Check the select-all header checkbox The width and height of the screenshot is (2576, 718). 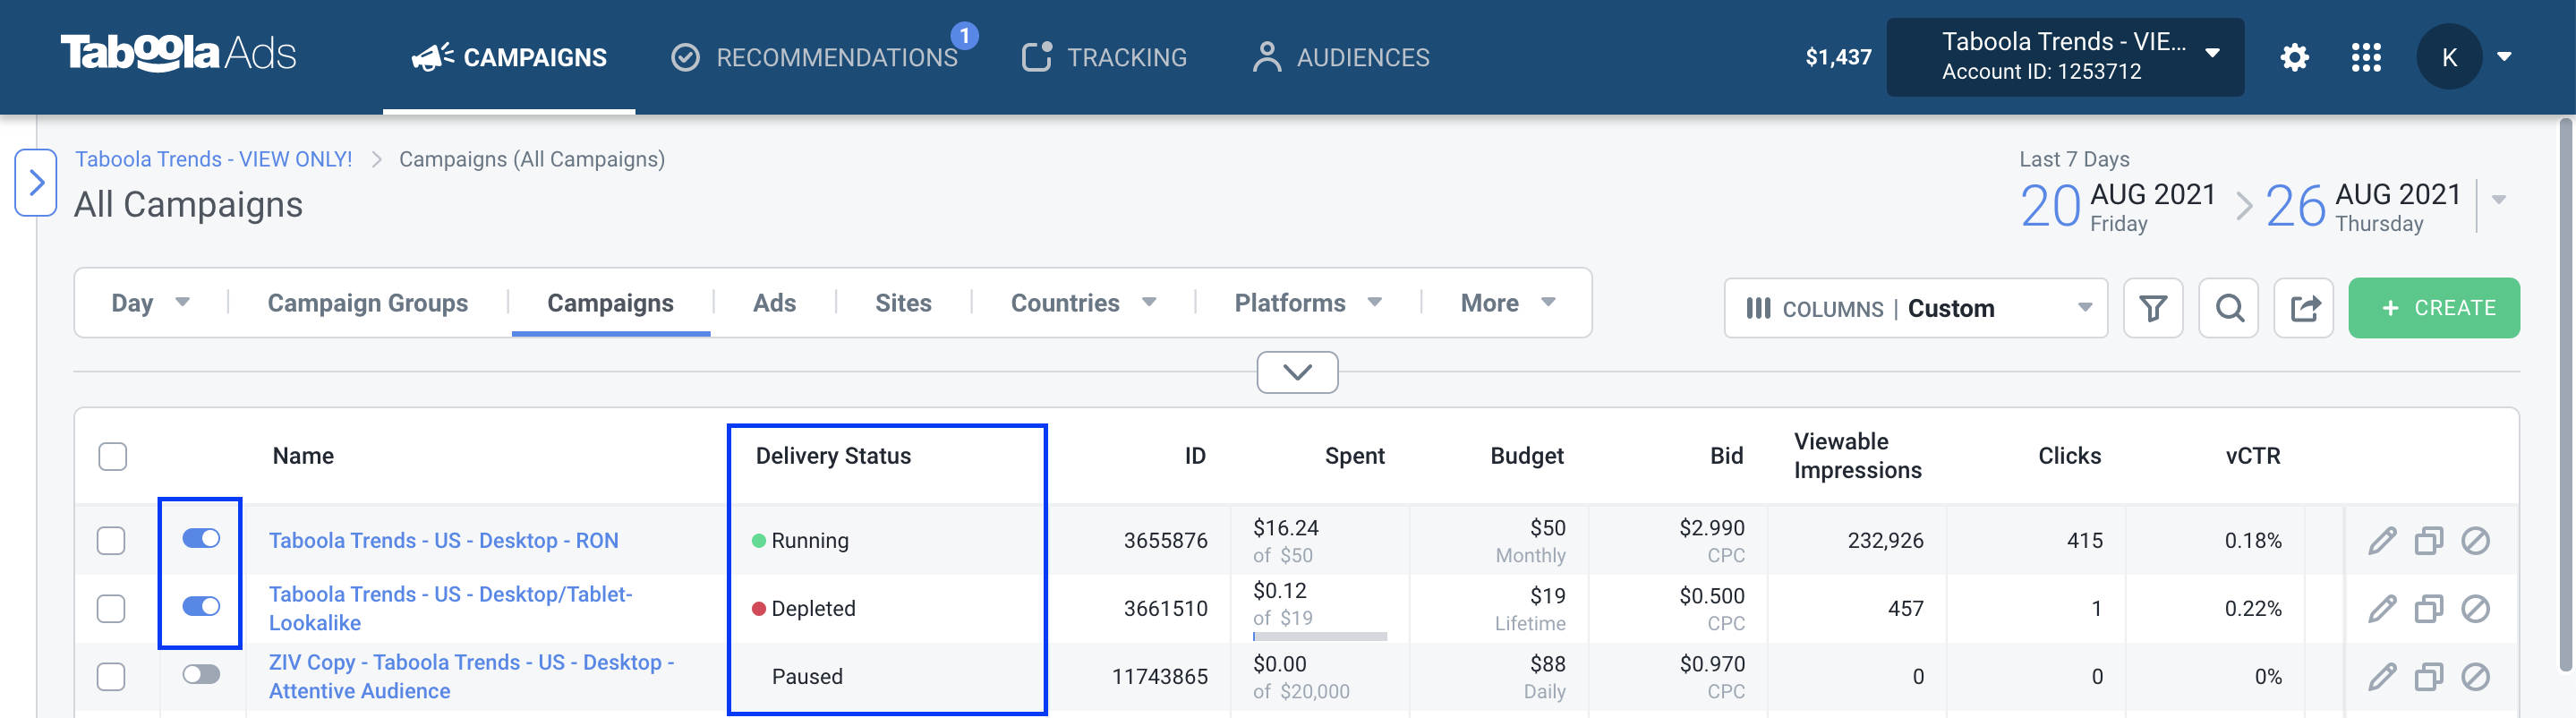coord(113,456)
